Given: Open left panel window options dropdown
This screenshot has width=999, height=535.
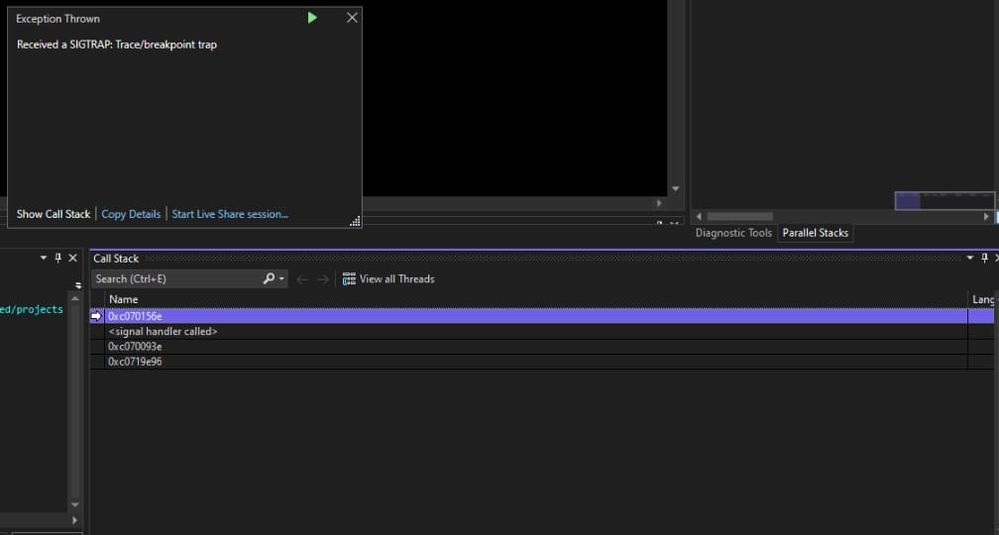Looking at the screenshot, I should 44,258.
